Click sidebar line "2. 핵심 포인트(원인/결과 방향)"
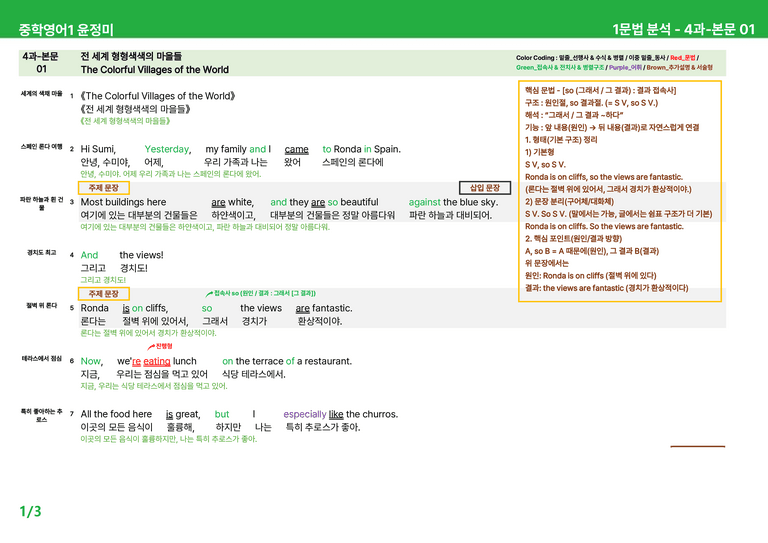 (x=574, y=238)
